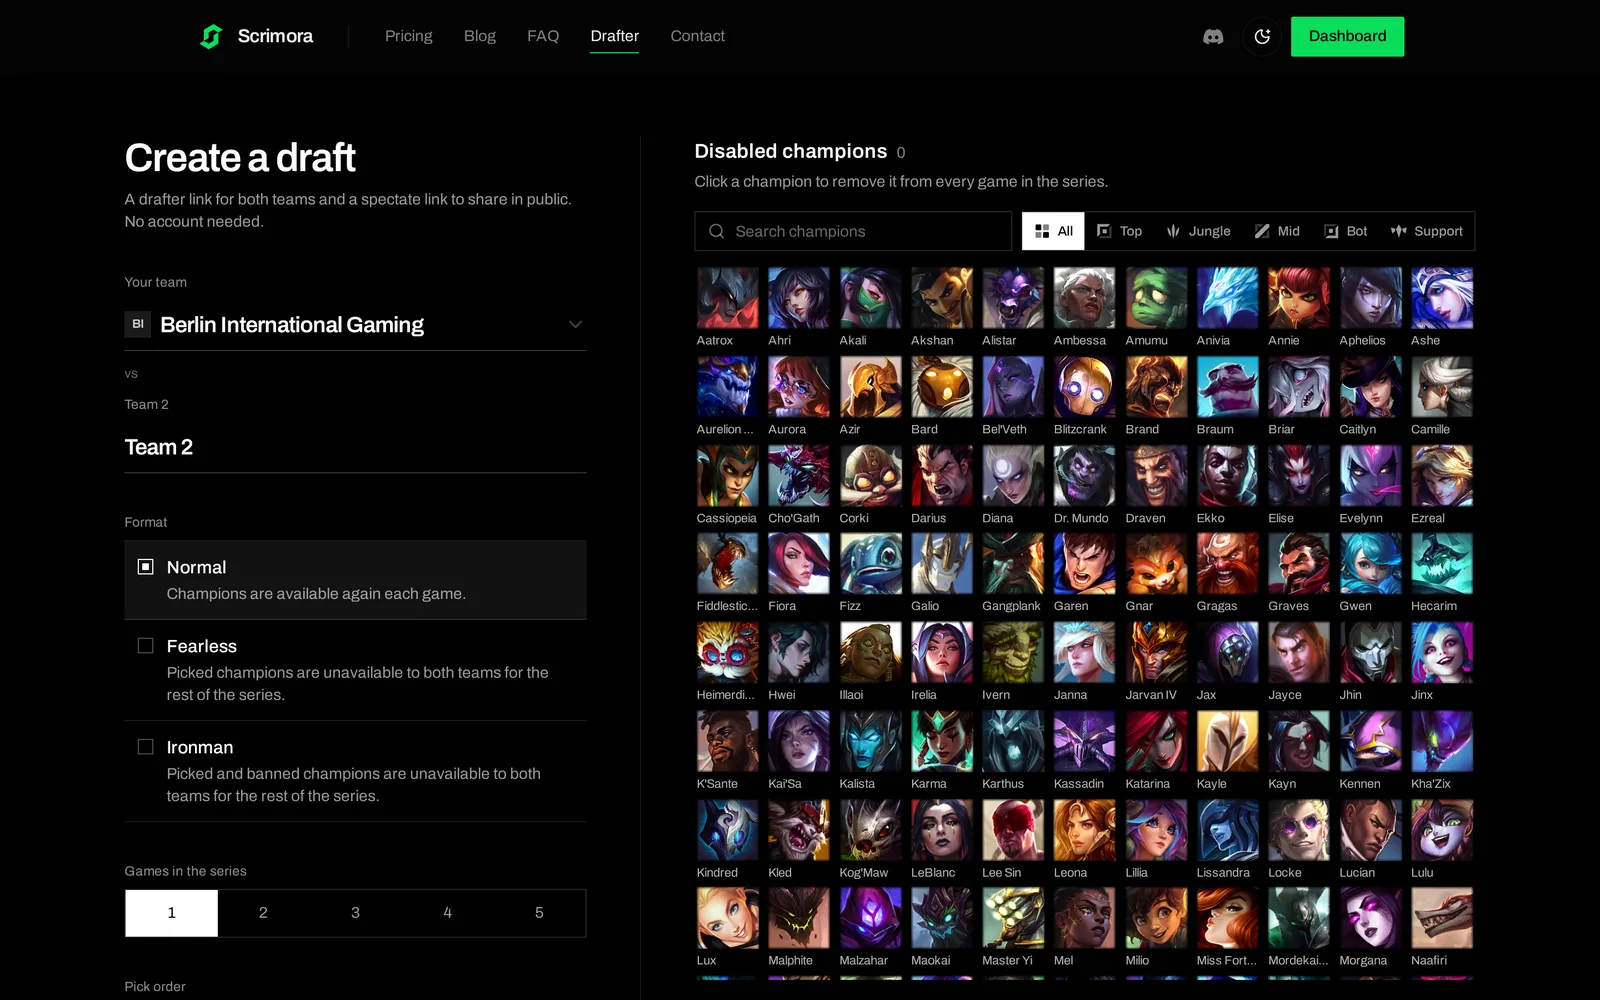Viewport: 1600px width, 1000px height.
Task: Pick the Bard champion icon
Action: pos(942,387)
